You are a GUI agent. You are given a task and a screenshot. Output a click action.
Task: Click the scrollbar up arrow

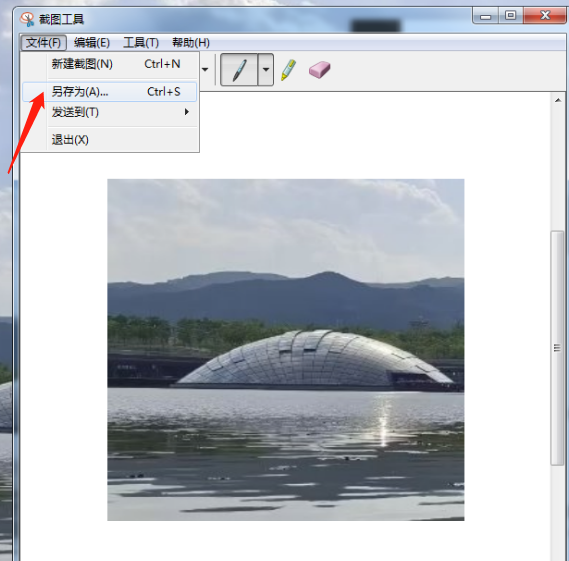click(x=558, y=100)
